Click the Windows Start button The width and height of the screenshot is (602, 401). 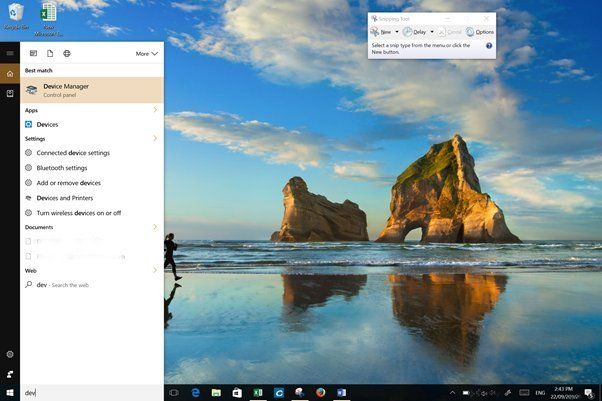coord(10,393)
